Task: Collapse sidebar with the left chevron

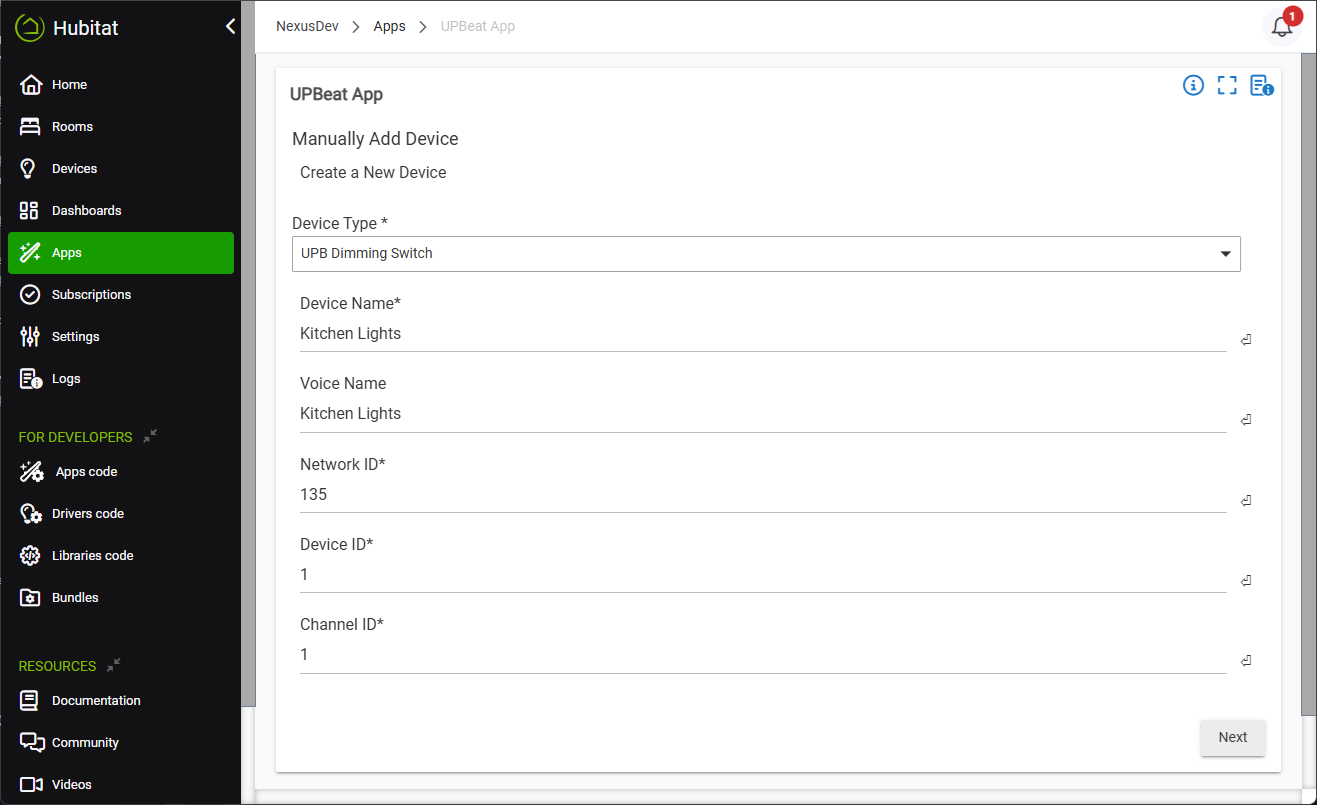Action: point(230,27)
